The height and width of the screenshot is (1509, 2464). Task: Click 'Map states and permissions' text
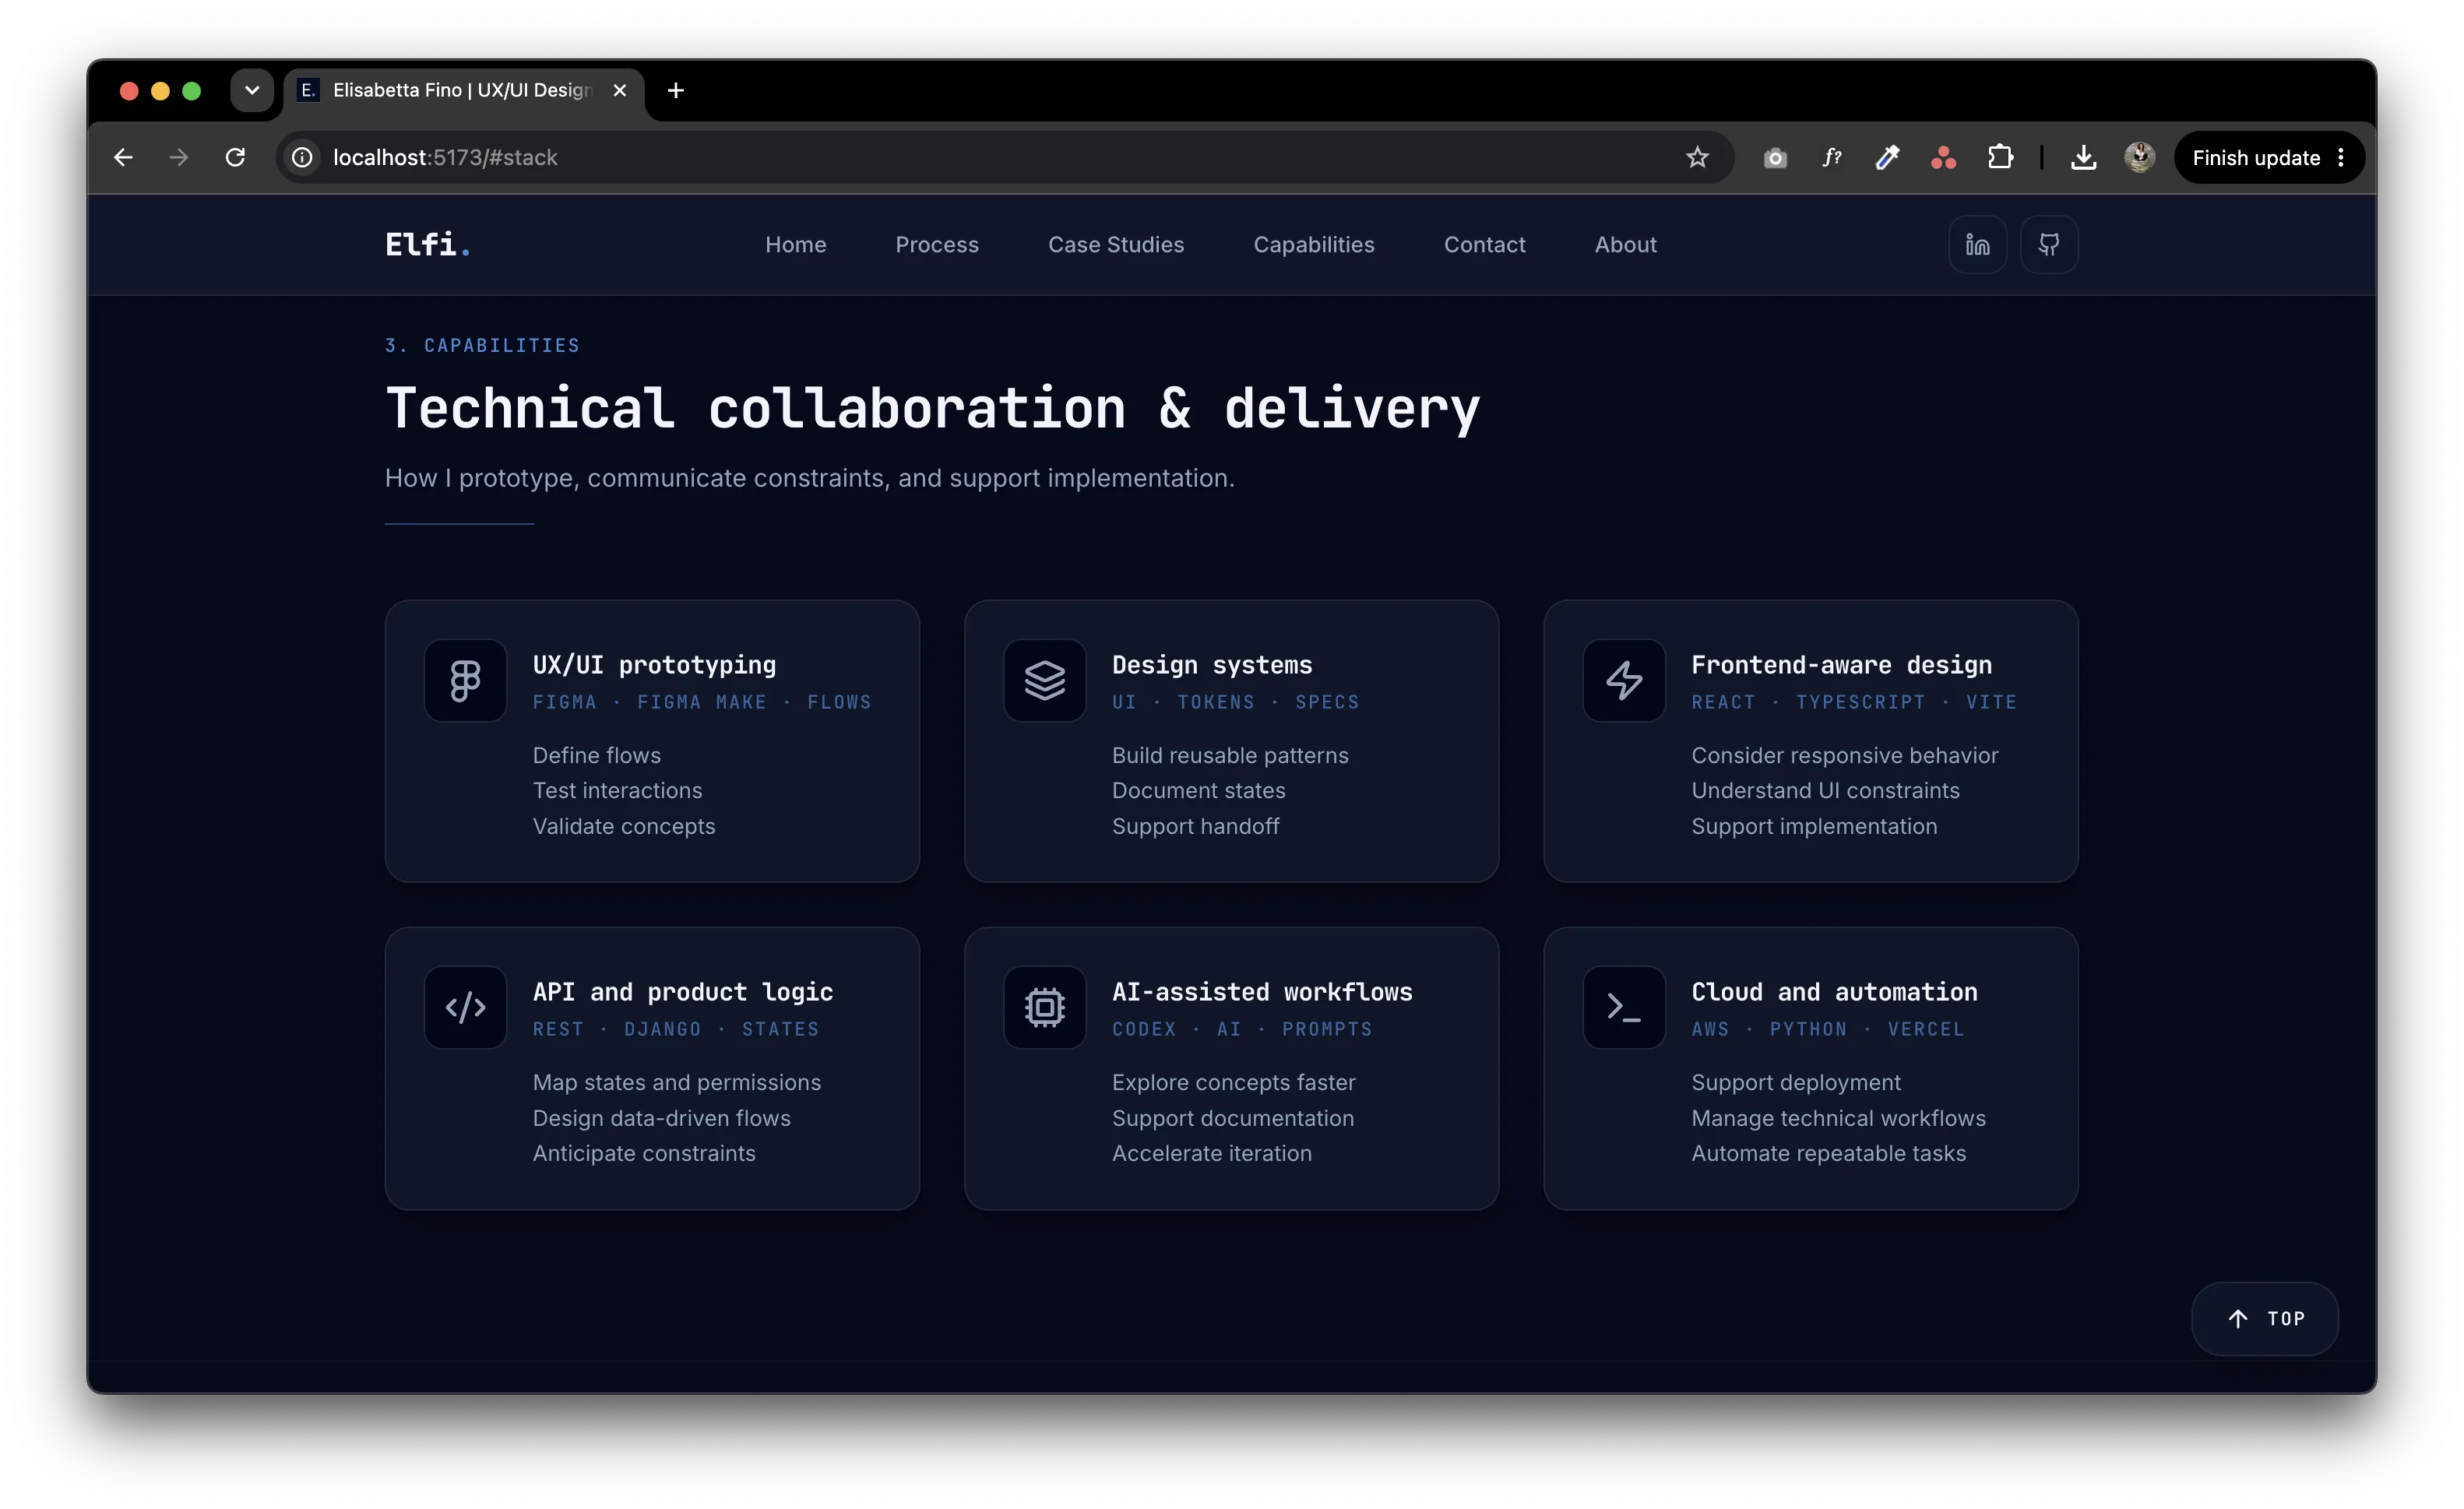pos(677,1082)
